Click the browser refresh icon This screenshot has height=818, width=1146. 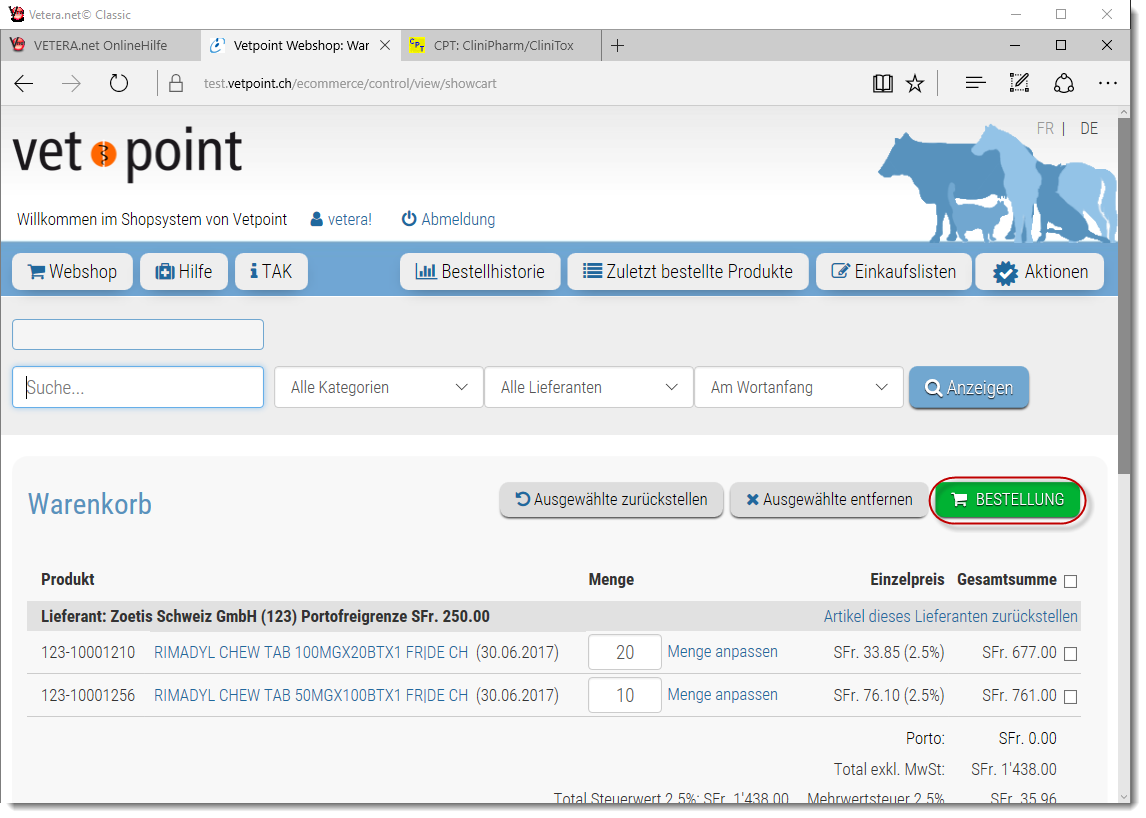tap(119, 84)
